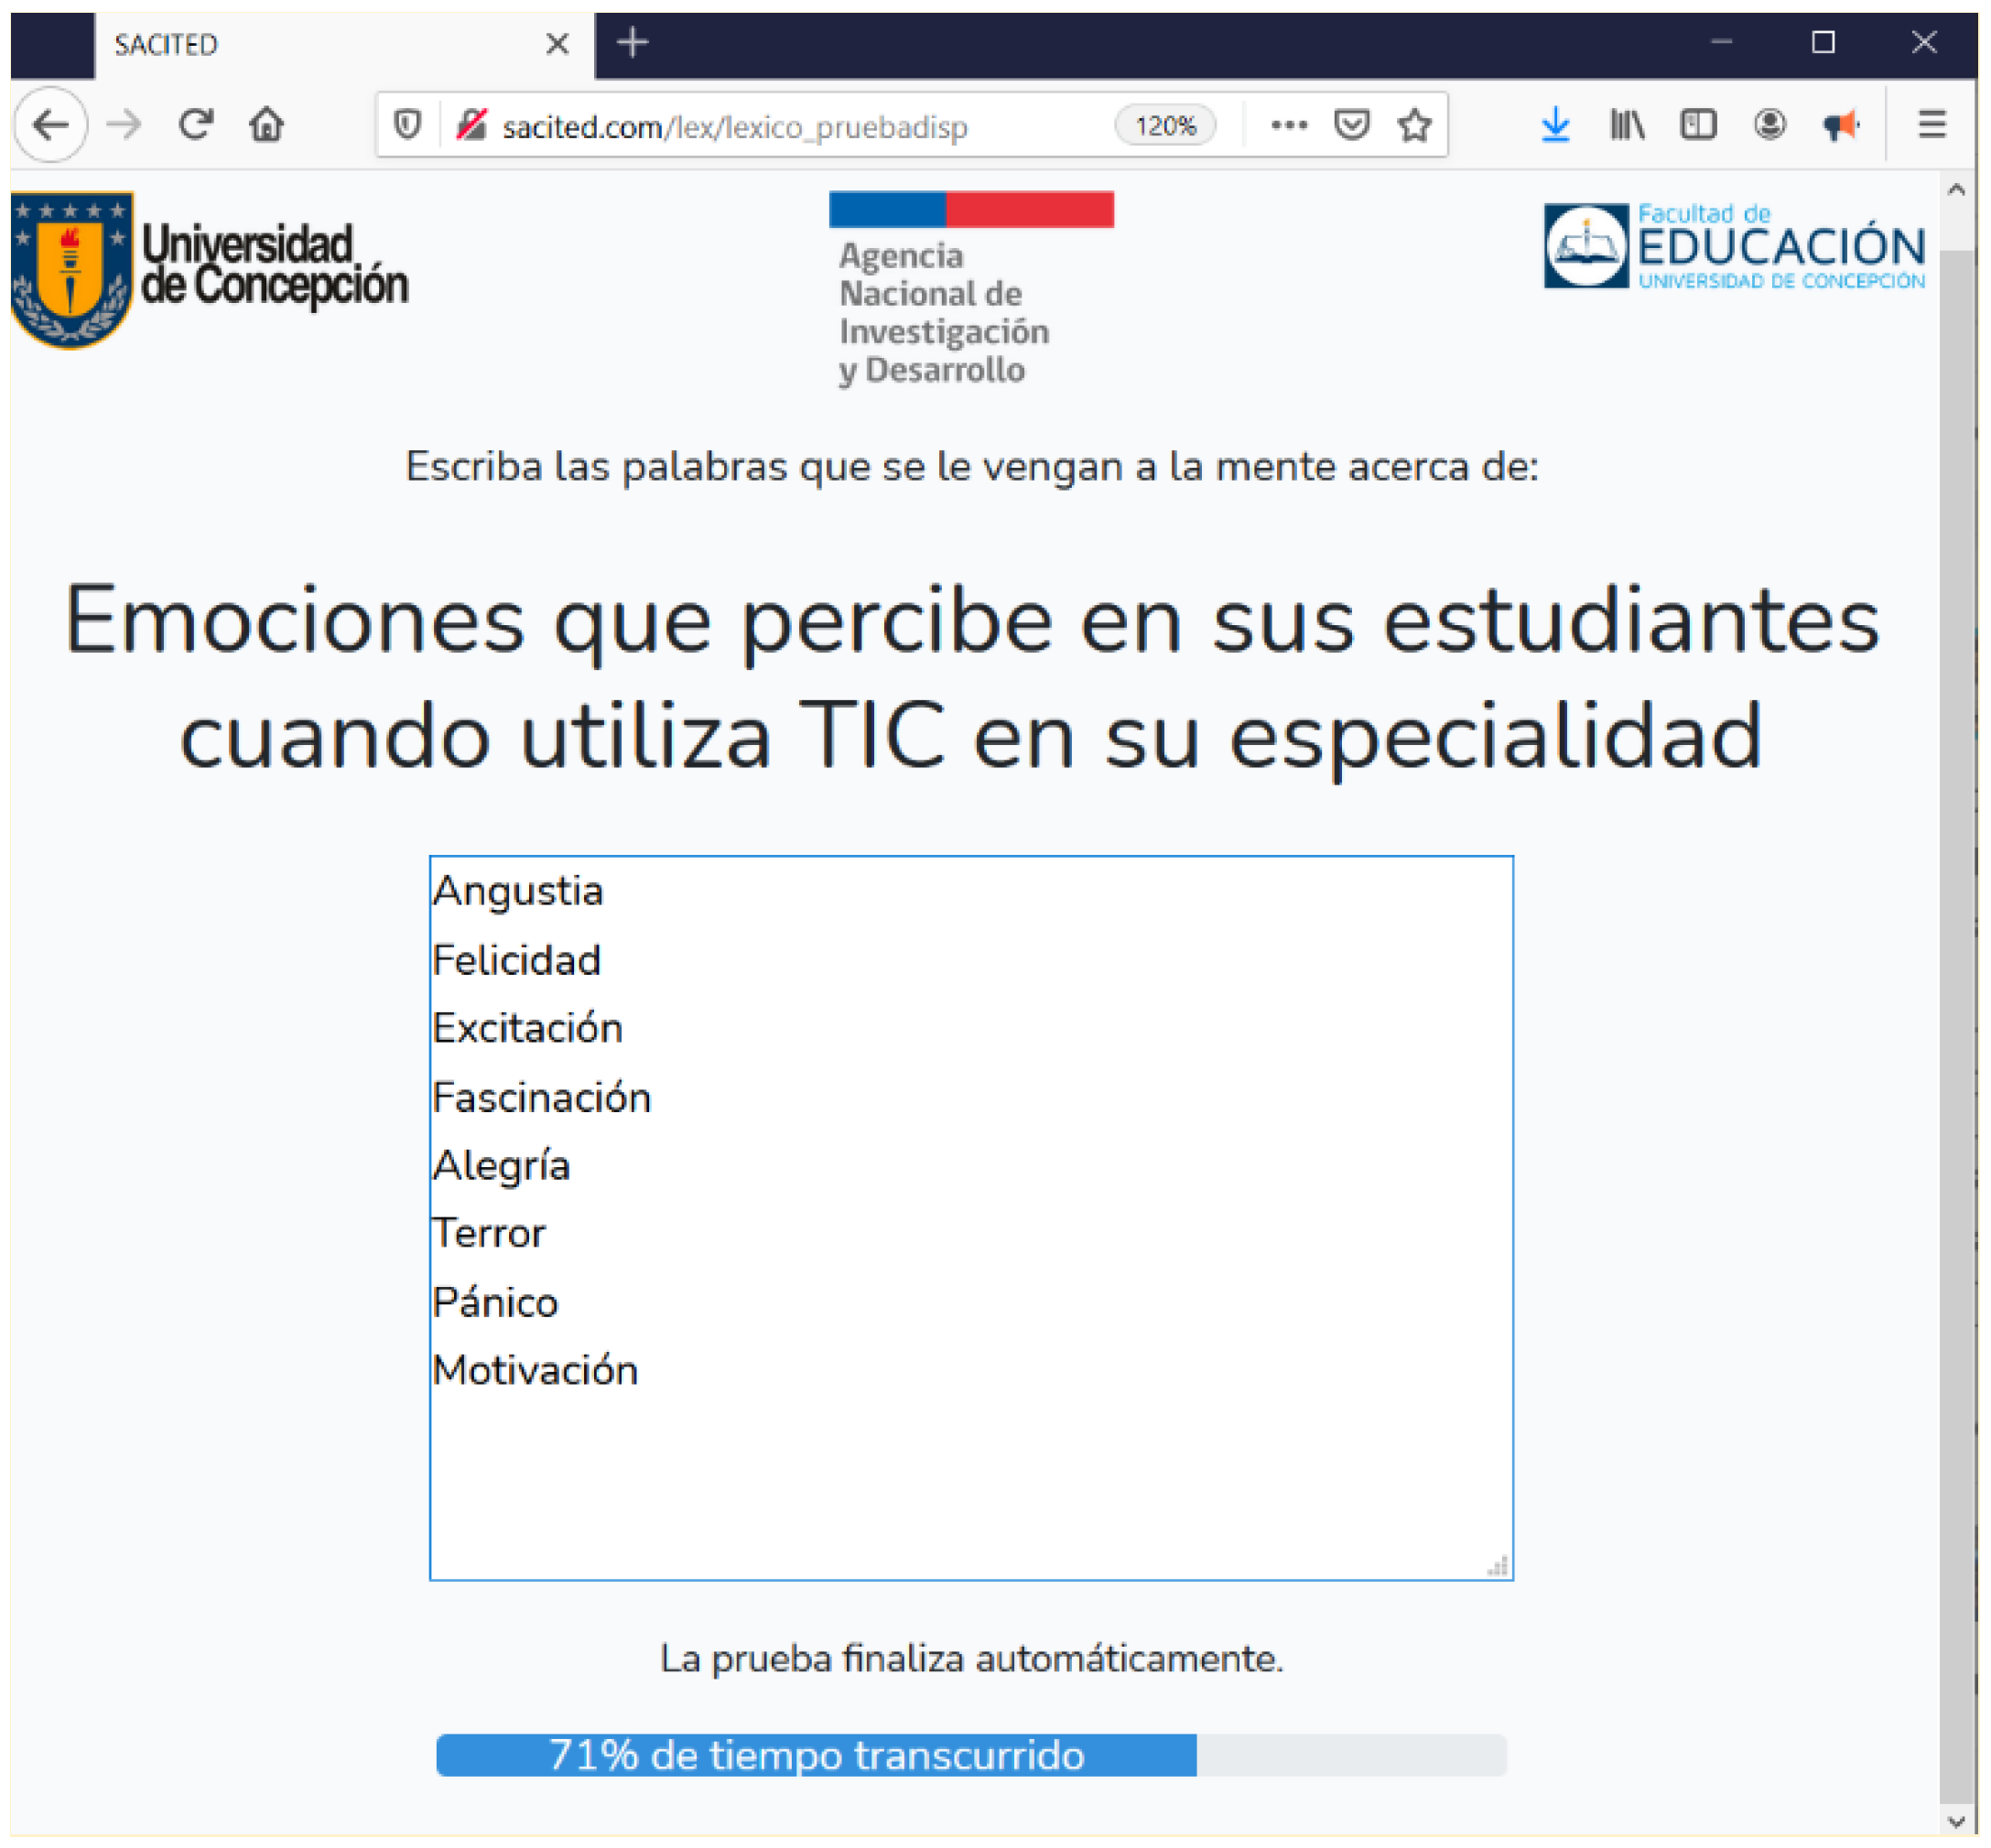This screenshot has height=1848, width=1991.
Task: Save page to Pocket
Action: pos(1351,126)
